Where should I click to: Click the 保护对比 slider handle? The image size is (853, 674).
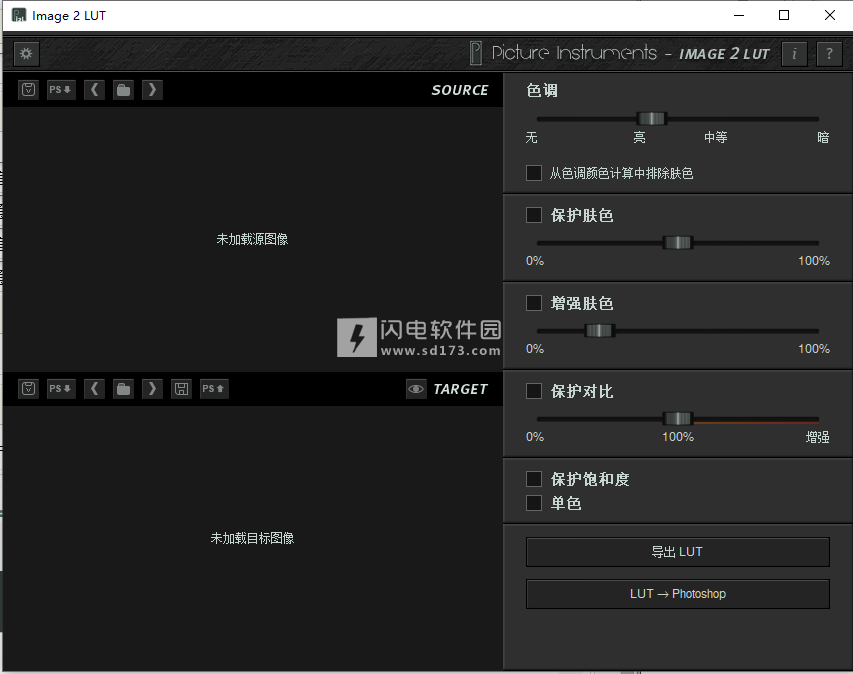pyautogui.click(x=677, y=418)
